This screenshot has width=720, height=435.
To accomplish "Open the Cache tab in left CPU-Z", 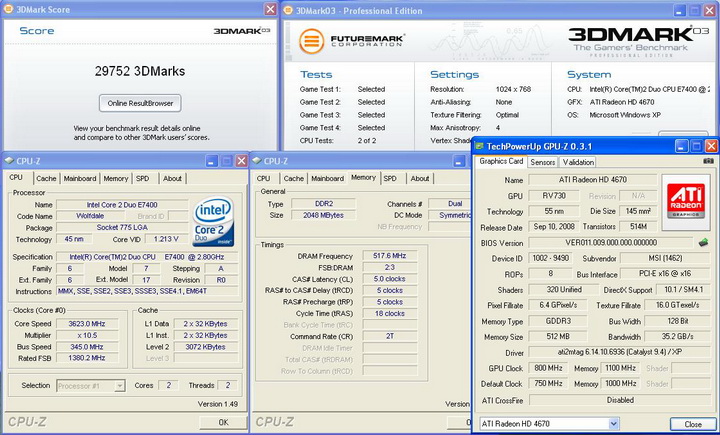I will [46, 178].
